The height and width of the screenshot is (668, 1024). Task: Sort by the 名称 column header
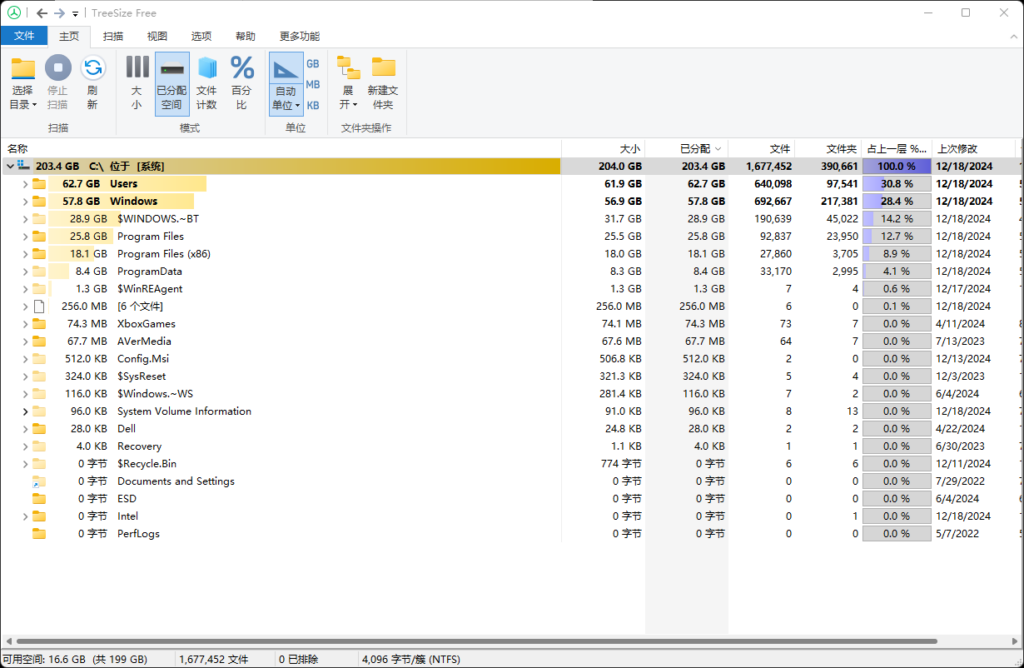pyautogui.click(x=281, y=149)
